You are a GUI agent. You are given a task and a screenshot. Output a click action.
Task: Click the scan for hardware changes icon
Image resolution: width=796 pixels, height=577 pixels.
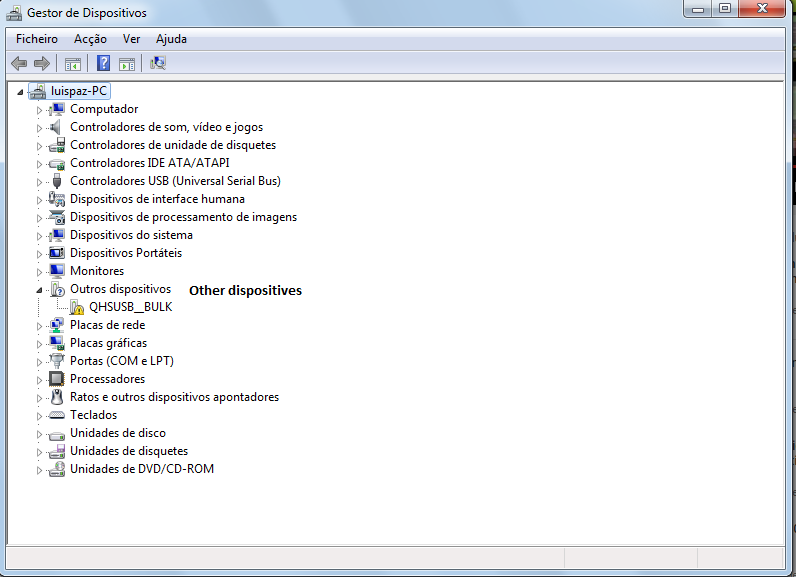point(158,64)
